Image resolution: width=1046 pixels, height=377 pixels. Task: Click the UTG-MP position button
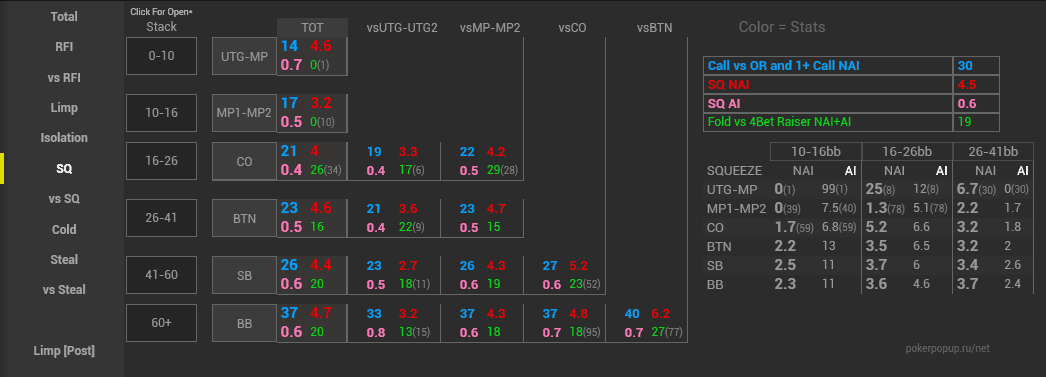coord(244,56)
